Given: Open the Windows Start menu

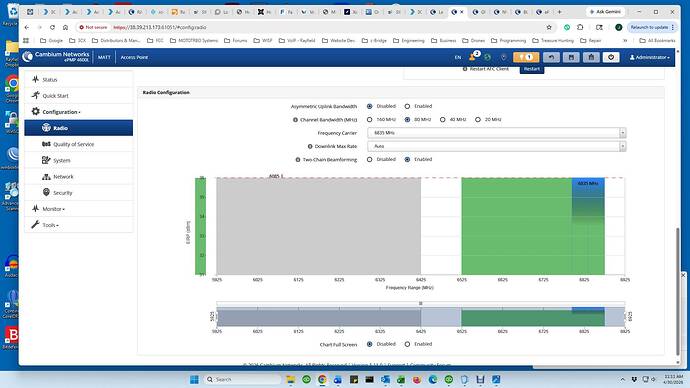Looking at the screenshot, I should (x=194, y=379).
